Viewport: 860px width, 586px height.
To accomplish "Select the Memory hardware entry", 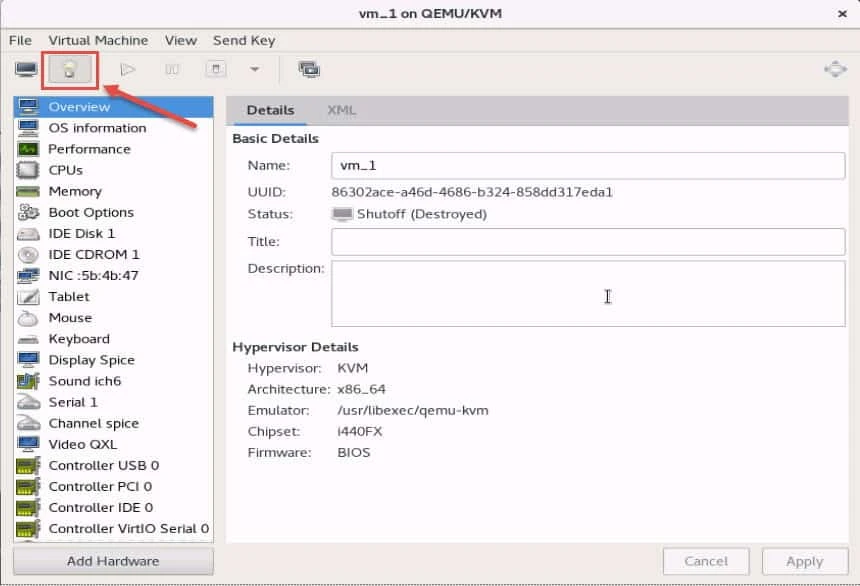I will pyautogui.click(x=75, y=191).
